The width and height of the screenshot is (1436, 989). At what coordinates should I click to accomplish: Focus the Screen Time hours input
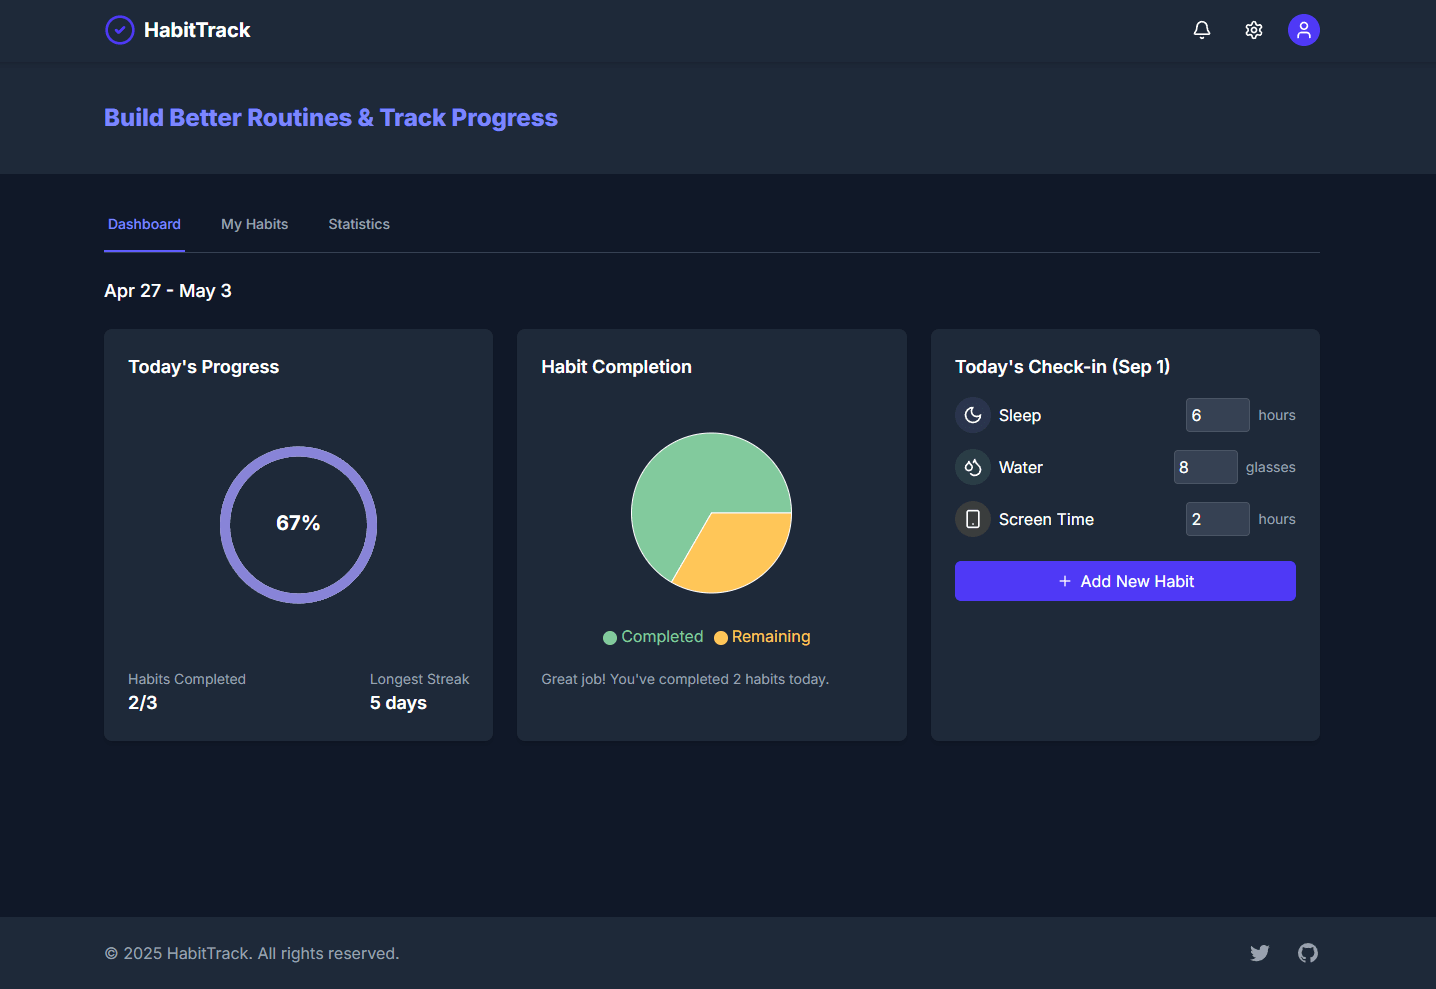[1217, 519]
